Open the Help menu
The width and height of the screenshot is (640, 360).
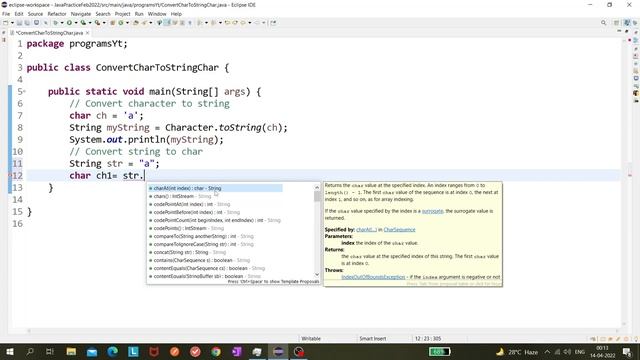(176, 14)
